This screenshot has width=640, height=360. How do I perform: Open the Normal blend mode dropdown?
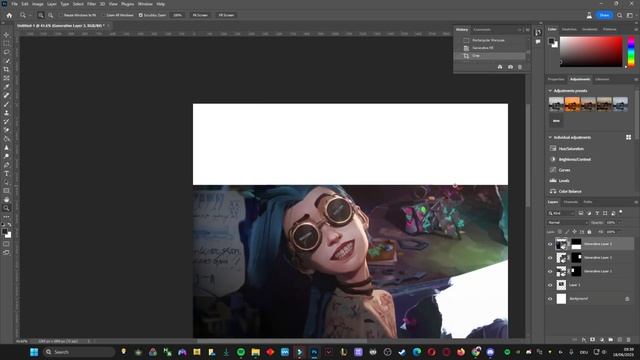pyautogui.click(x=567, y=222)
